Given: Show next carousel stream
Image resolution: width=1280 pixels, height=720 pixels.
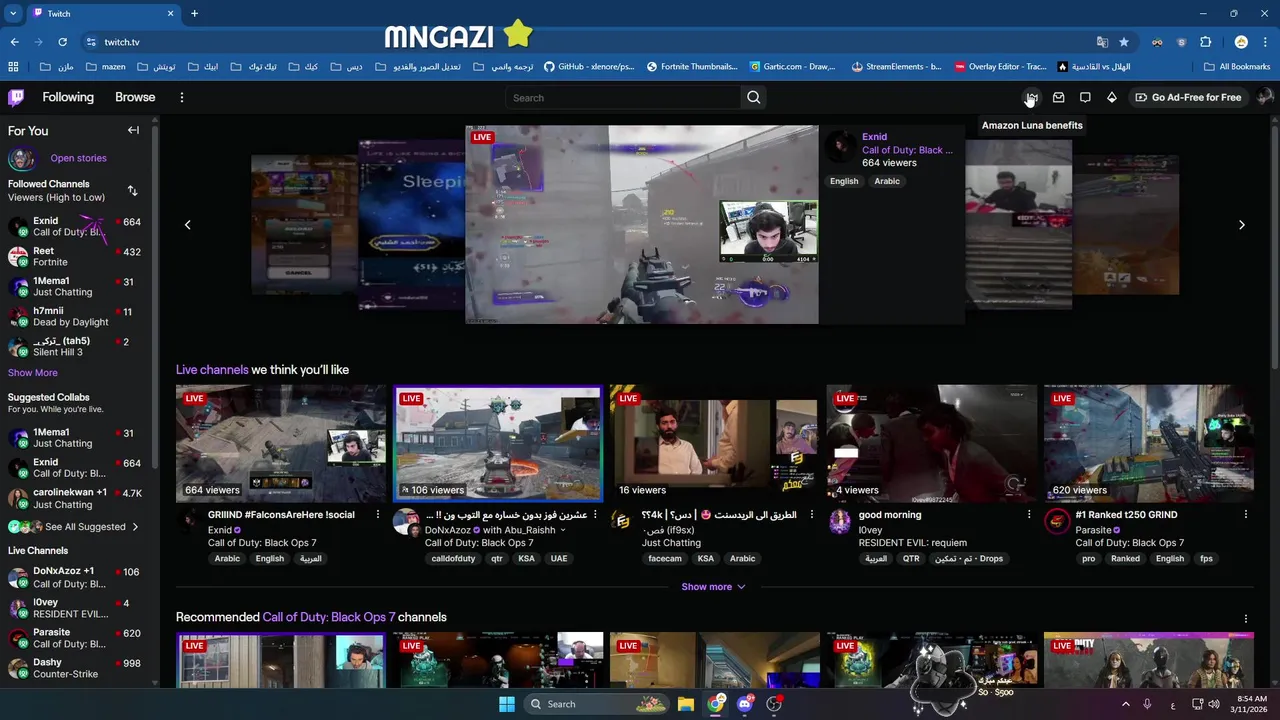Looking at the screenshot, I should (1242, 224).
